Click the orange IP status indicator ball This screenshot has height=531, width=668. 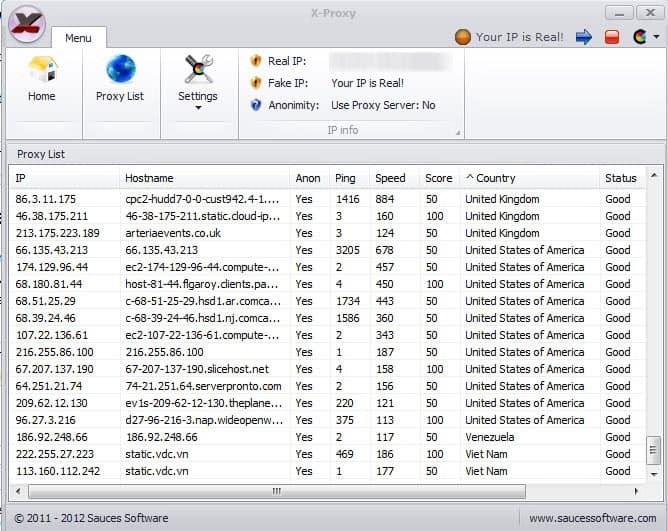463,37
